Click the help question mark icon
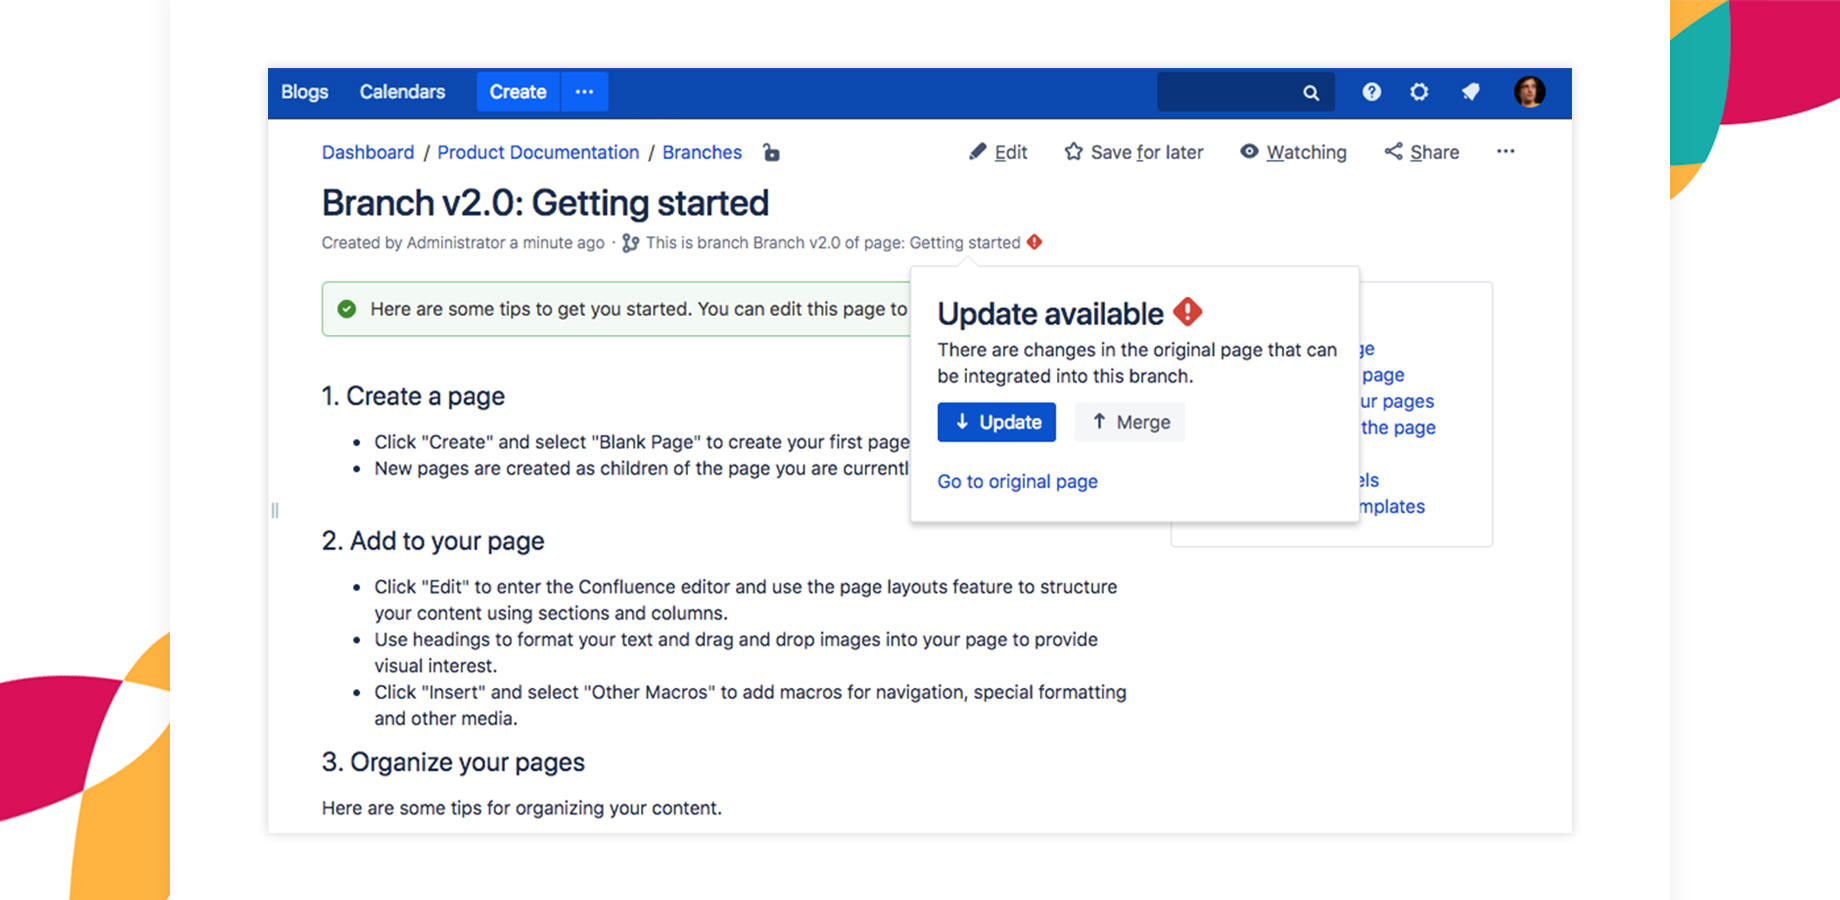This screenshot has width=1840, height=900. pos(1371,92)
